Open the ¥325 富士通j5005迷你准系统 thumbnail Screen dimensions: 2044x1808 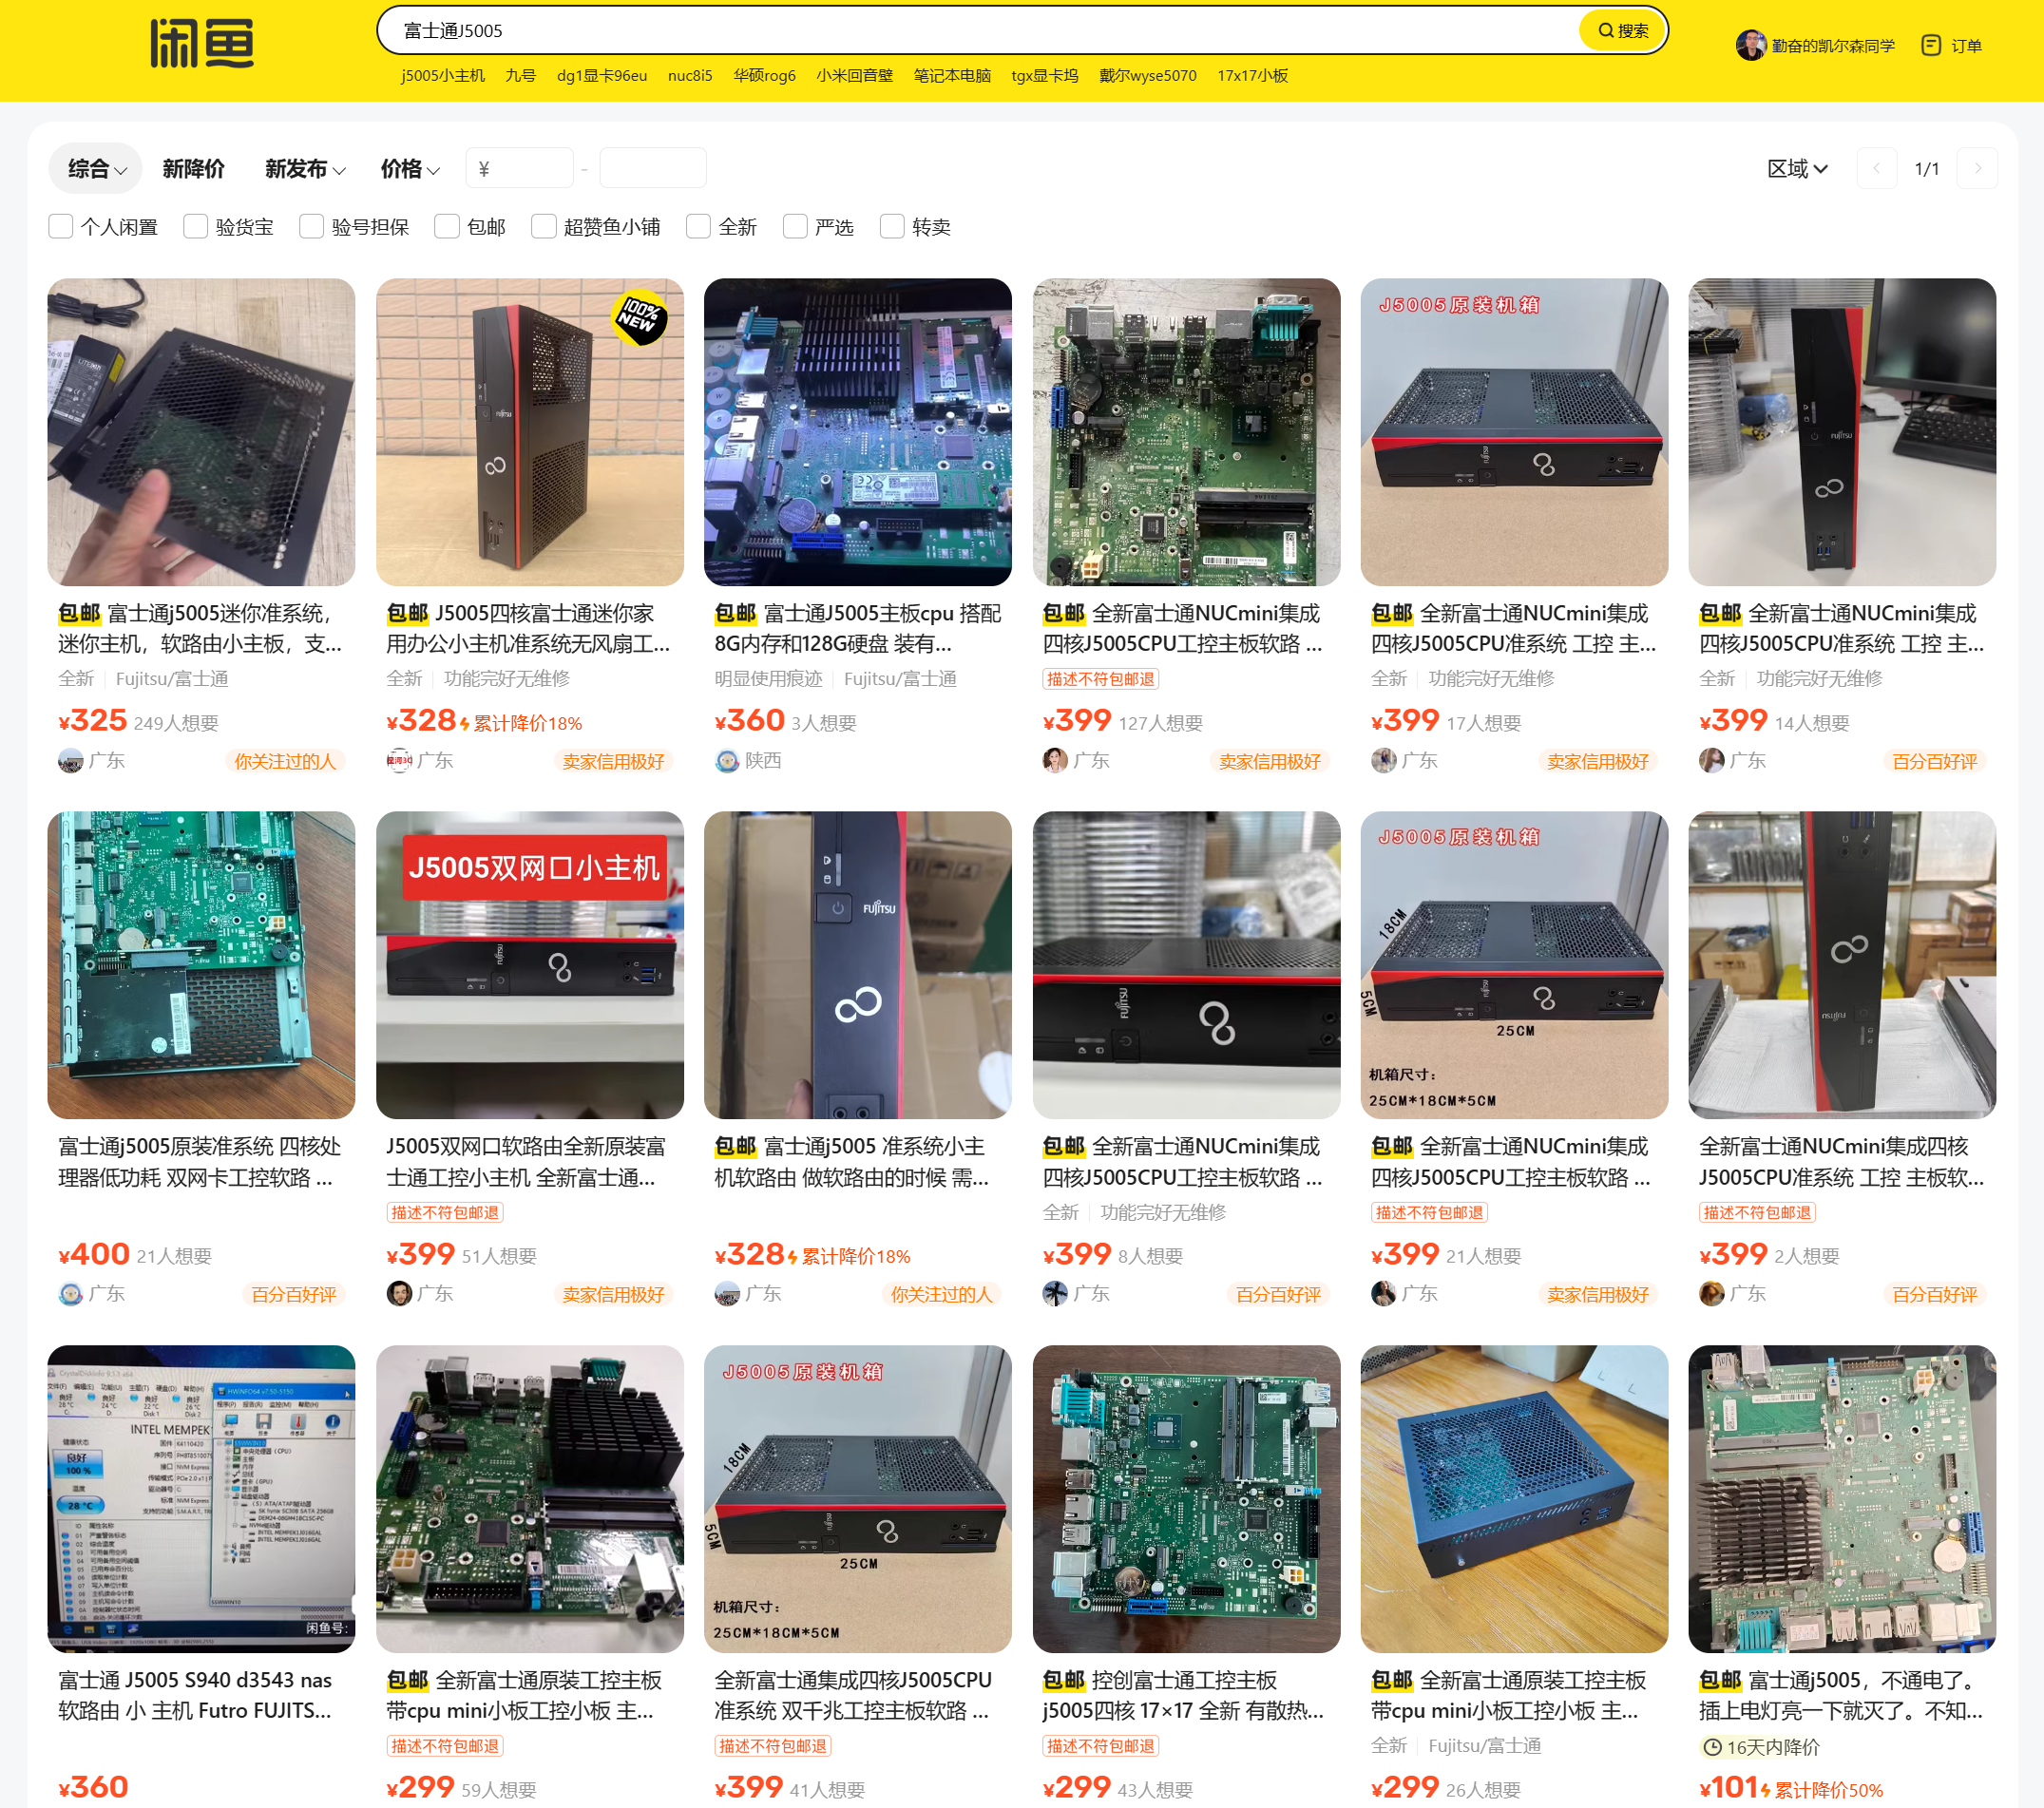(201, 432)
